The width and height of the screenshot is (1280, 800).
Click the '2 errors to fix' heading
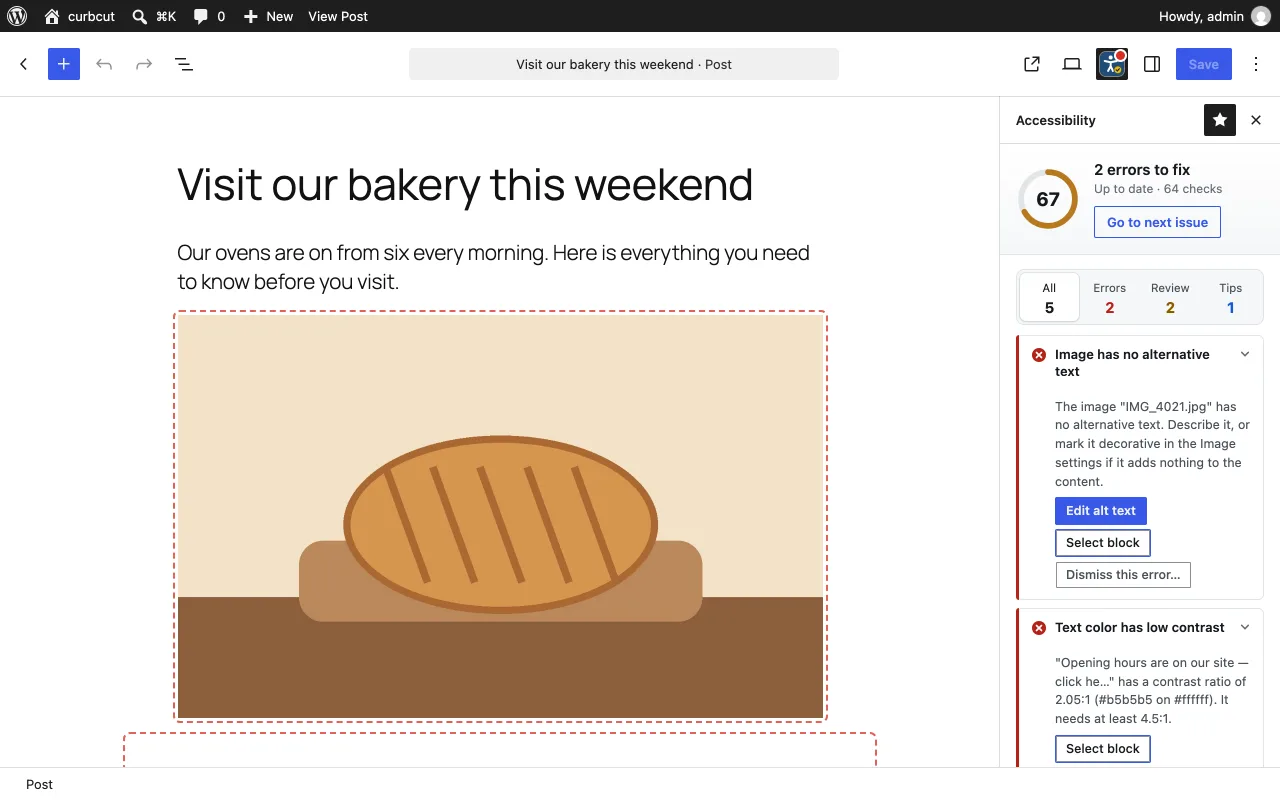coord(1142,170)
